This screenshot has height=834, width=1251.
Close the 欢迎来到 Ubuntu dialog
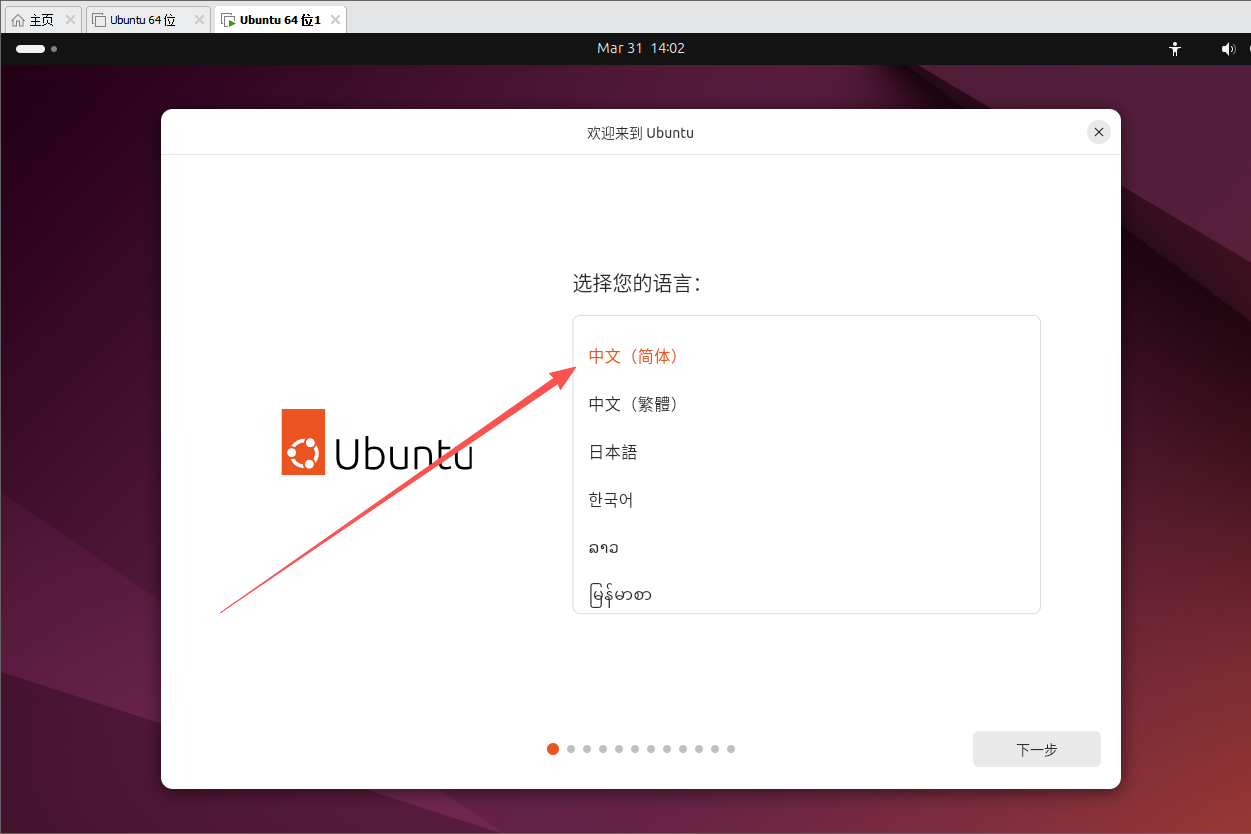(x=1099, y=132)
